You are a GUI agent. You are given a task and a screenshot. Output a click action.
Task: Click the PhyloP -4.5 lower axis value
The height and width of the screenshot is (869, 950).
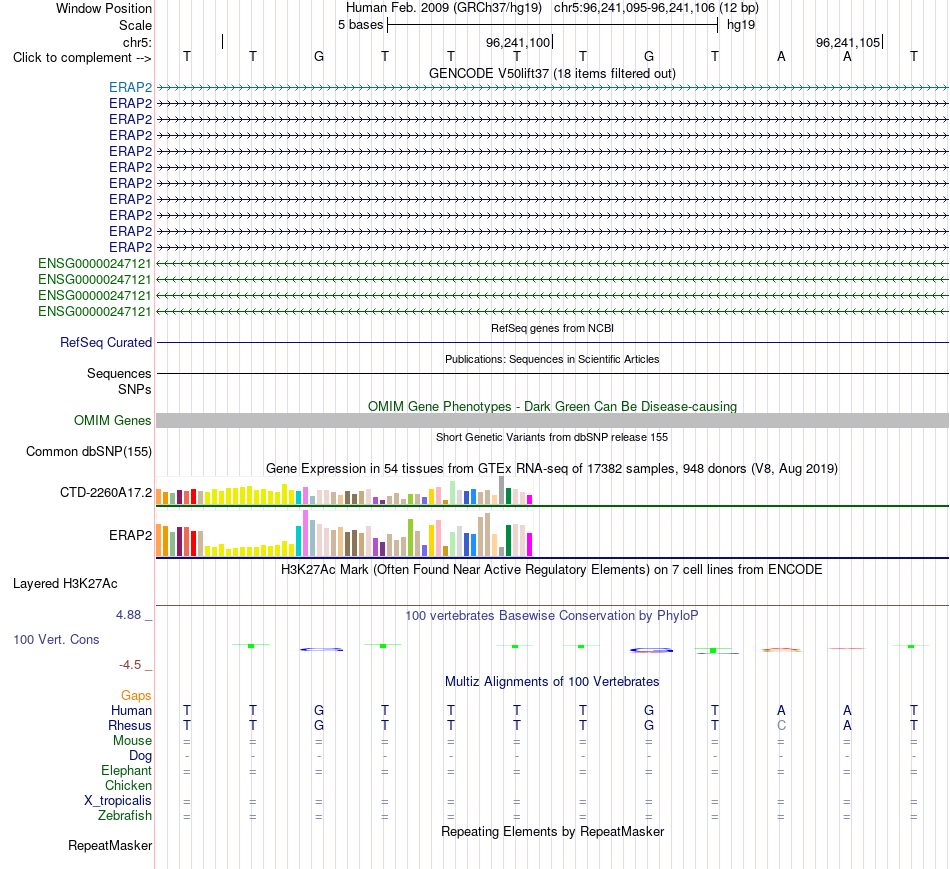(130, 665)
